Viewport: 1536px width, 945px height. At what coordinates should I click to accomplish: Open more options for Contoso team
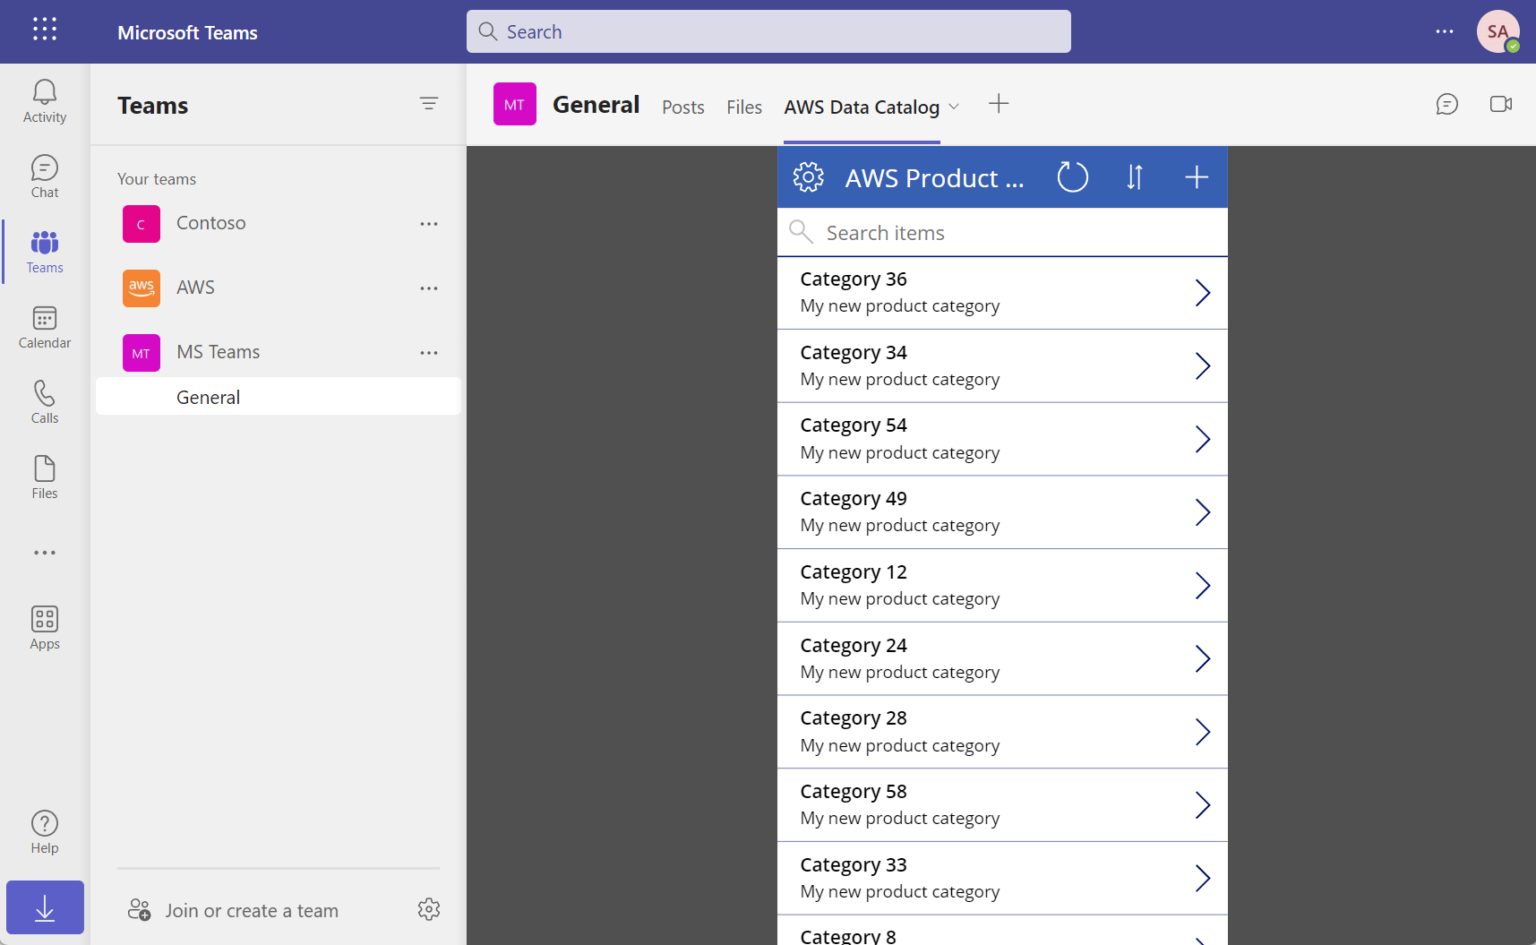coord(429,224)
